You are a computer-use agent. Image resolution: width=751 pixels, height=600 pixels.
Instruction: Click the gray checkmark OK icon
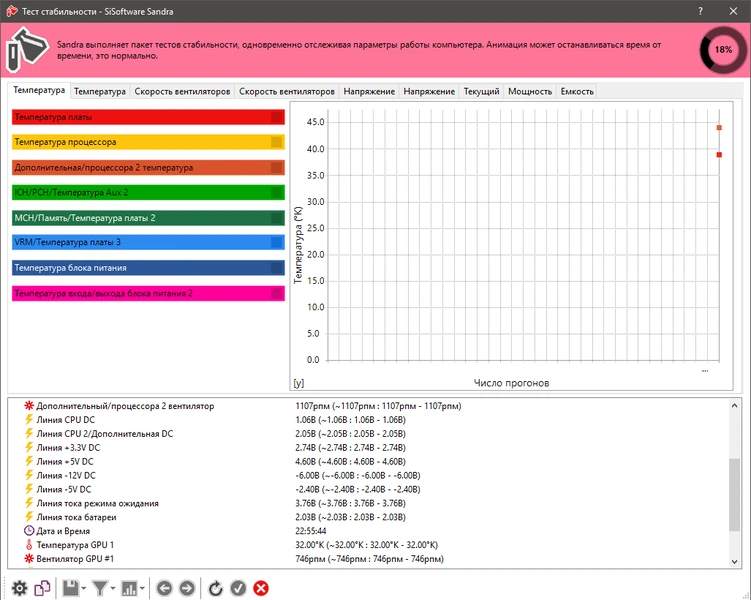pos(238,588)
